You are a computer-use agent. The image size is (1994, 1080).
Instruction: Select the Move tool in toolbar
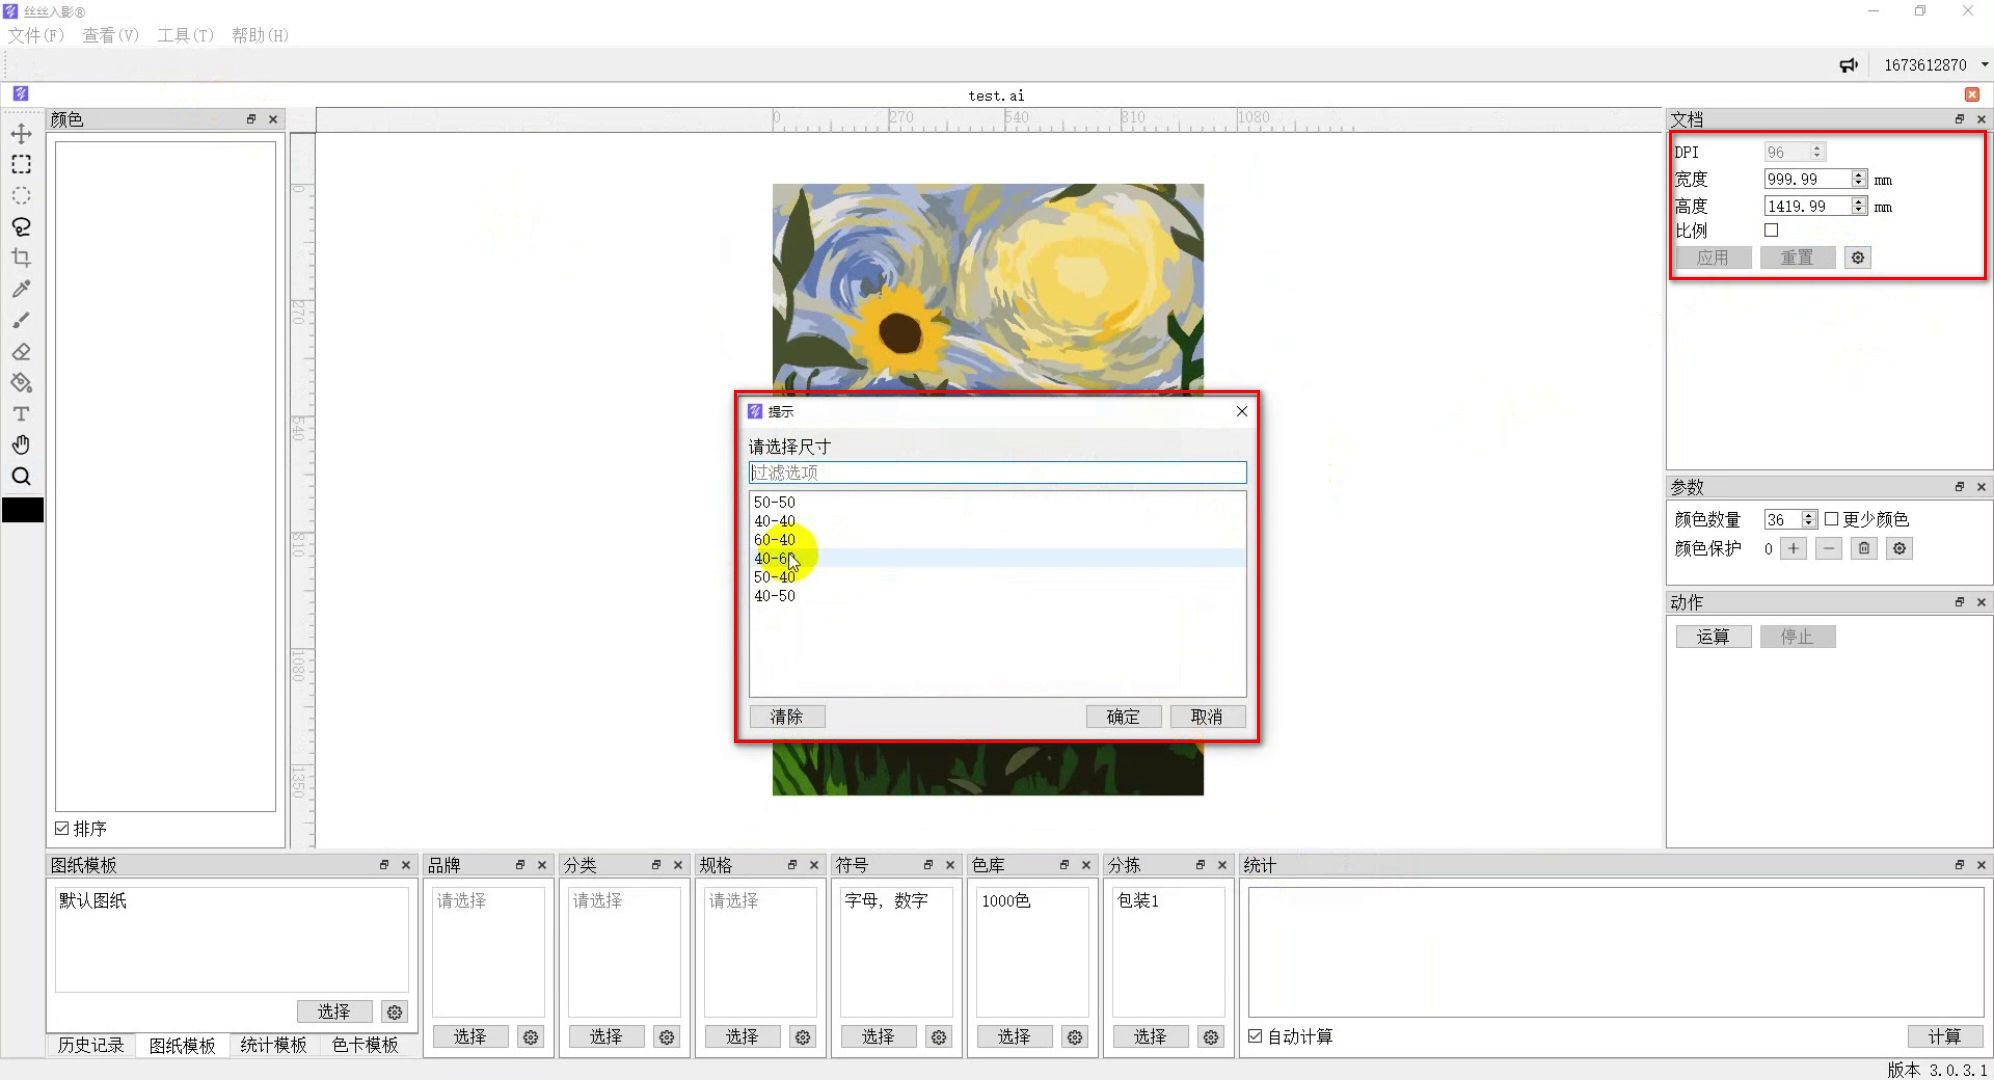pyautogui.click(x=21, y=133)
